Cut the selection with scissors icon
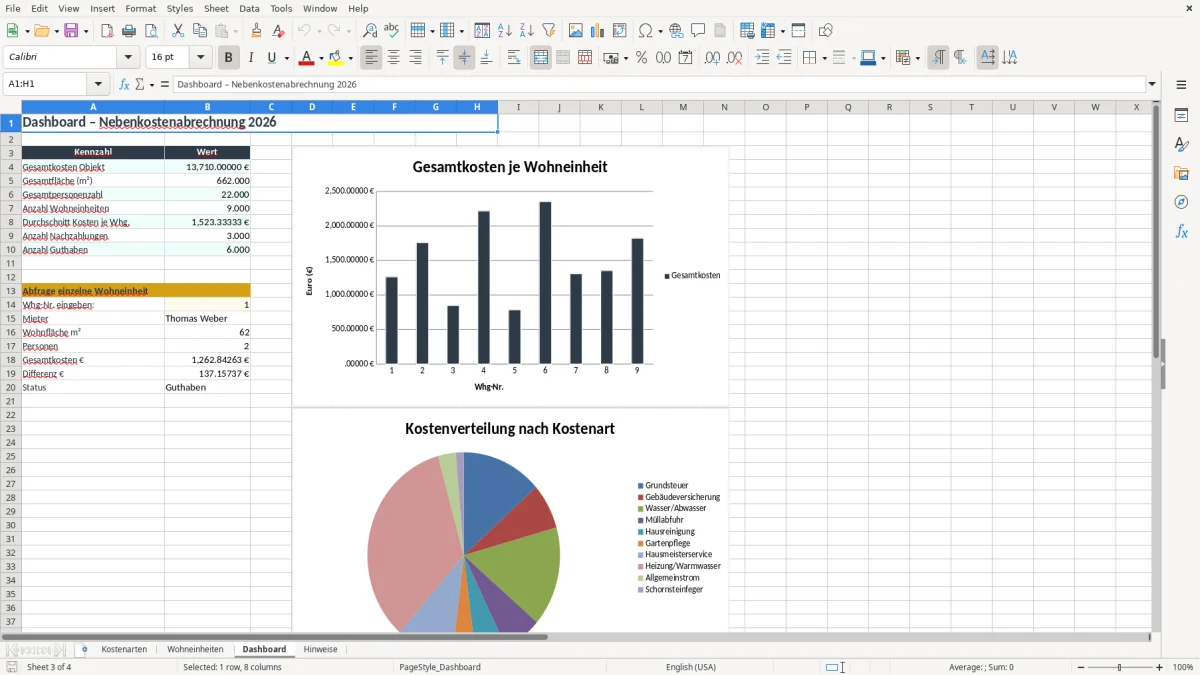The height and width of the screenshot is (675, 1200). click(178, 31)
